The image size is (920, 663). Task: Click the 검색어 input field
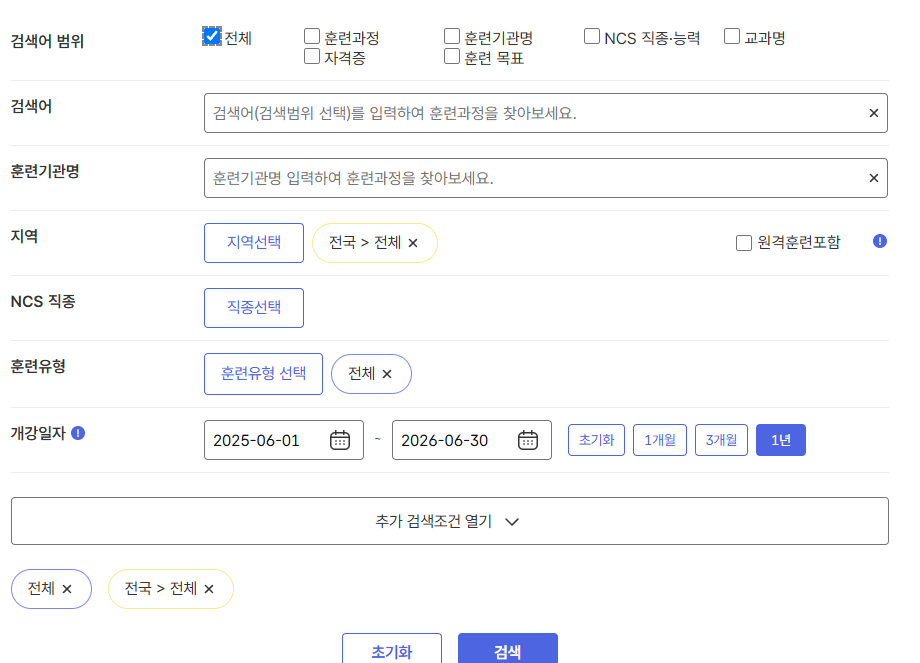546,113
